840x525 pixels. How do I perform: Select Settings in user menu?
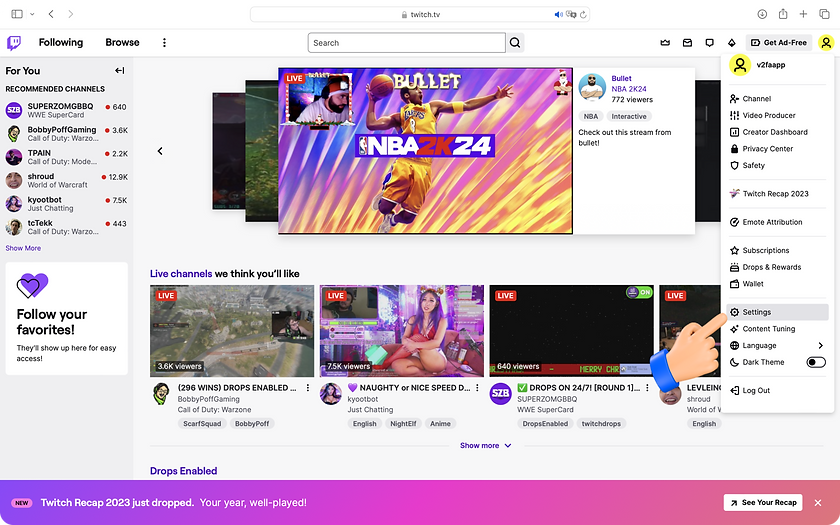coord(777,312)
